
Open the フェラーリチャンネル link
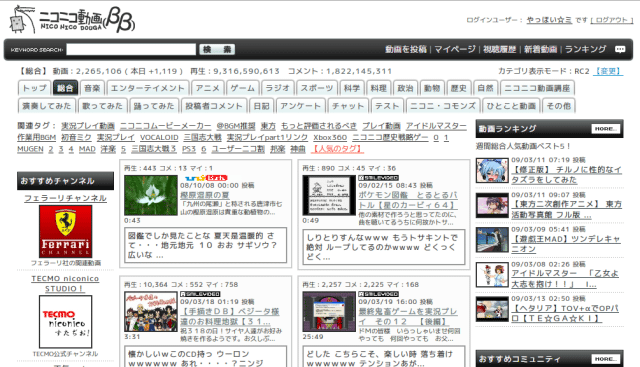65,198
